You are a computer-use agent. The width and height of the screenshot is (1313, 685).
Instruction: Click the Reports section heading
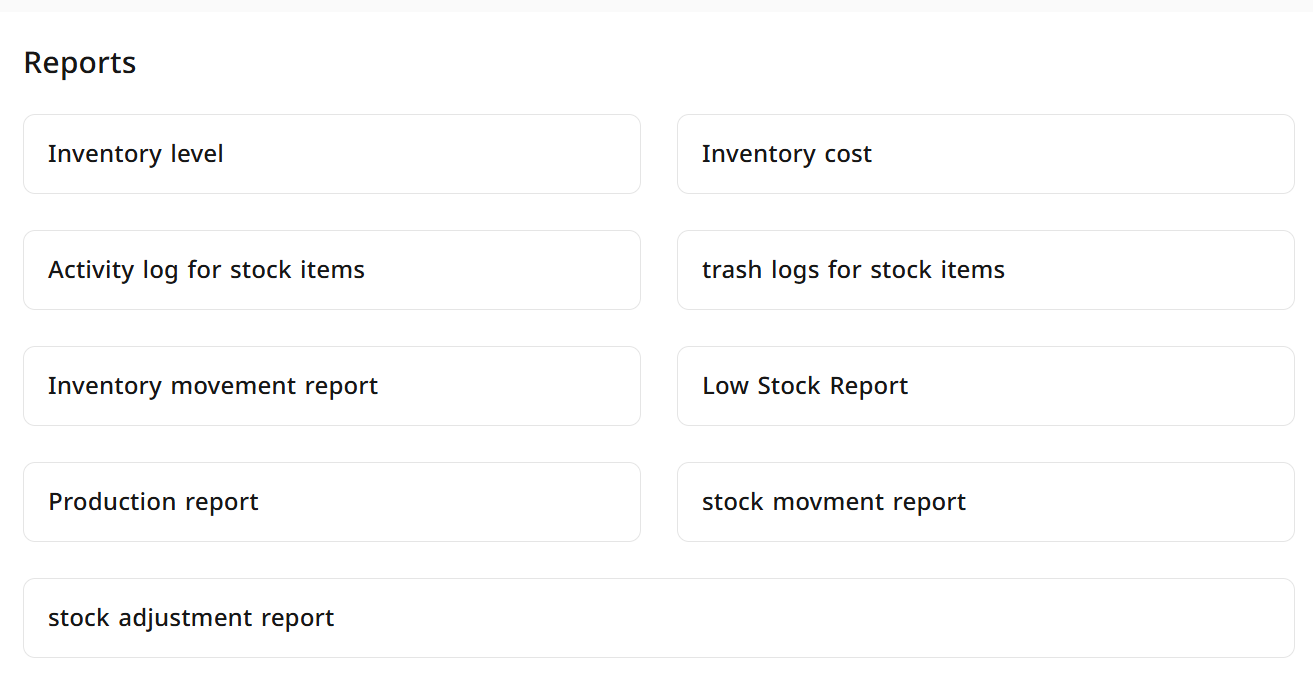click(80, 63)
